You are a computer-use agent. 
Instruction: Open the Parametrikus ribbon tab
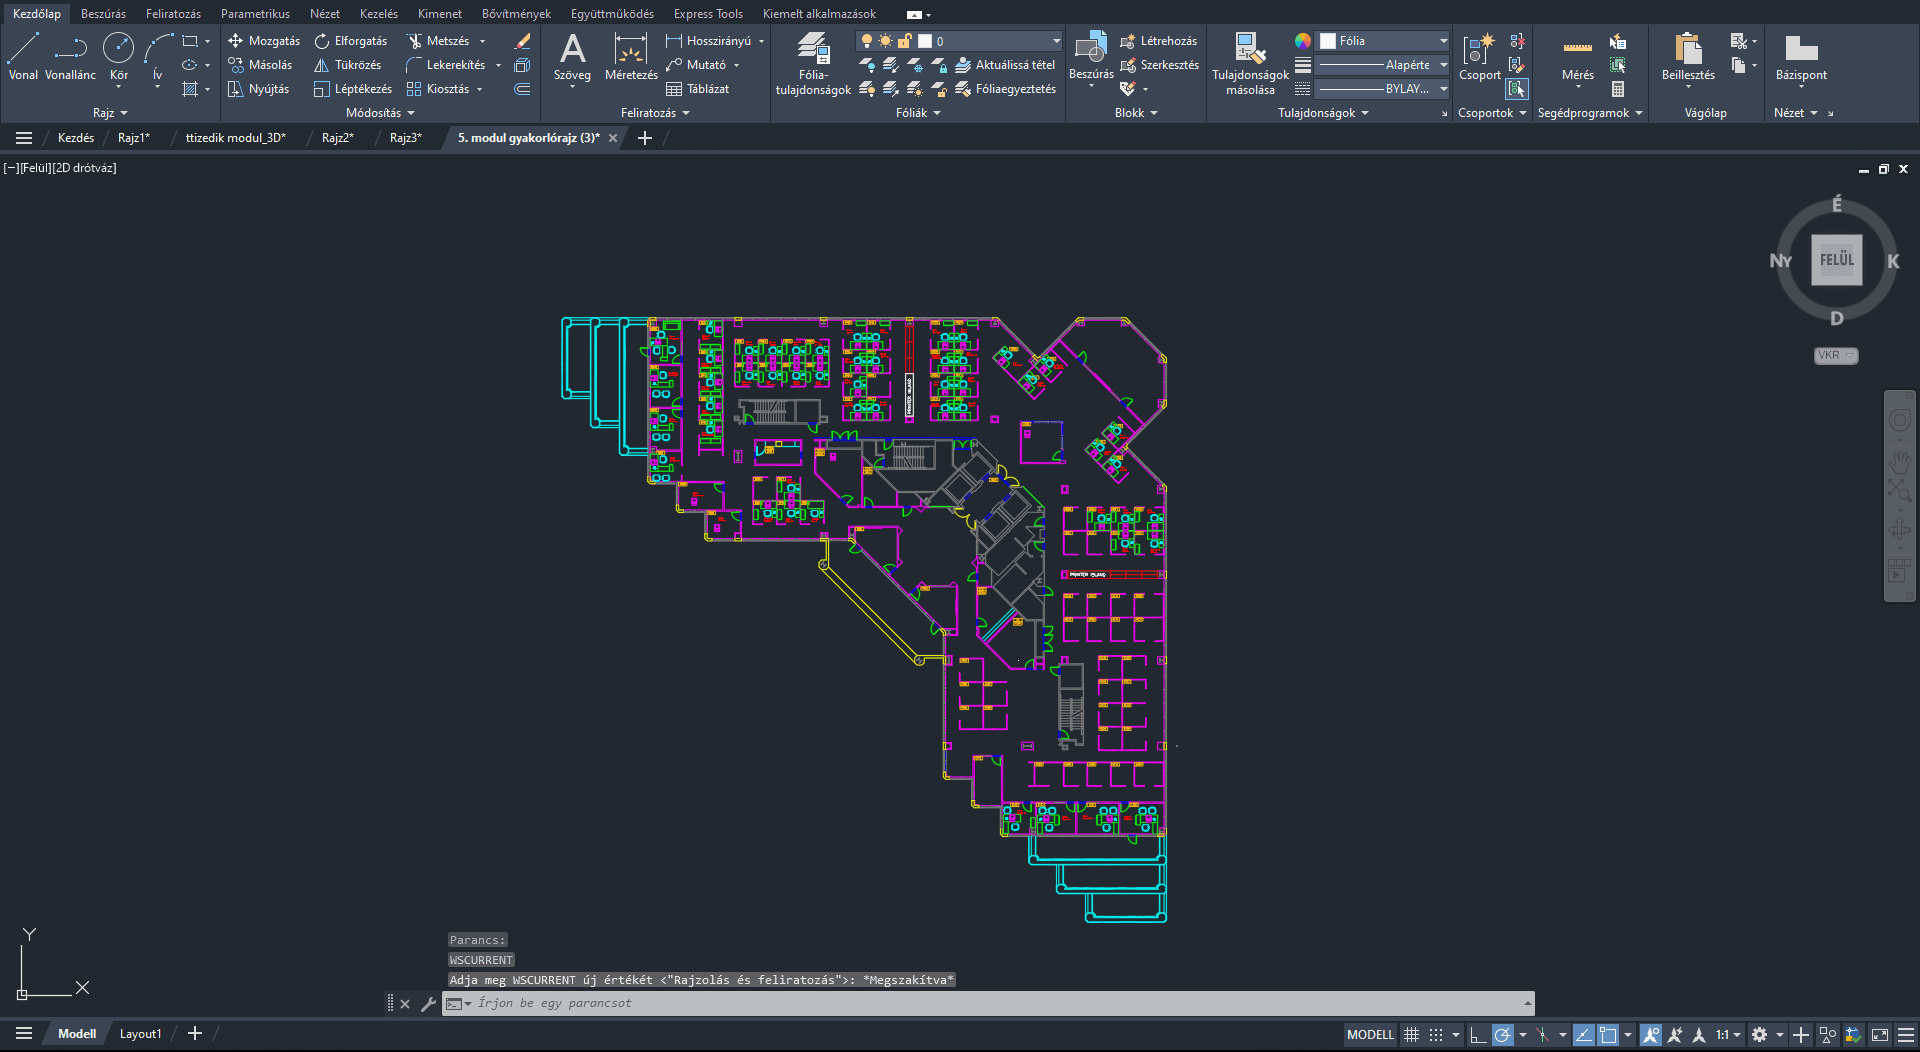255,14
